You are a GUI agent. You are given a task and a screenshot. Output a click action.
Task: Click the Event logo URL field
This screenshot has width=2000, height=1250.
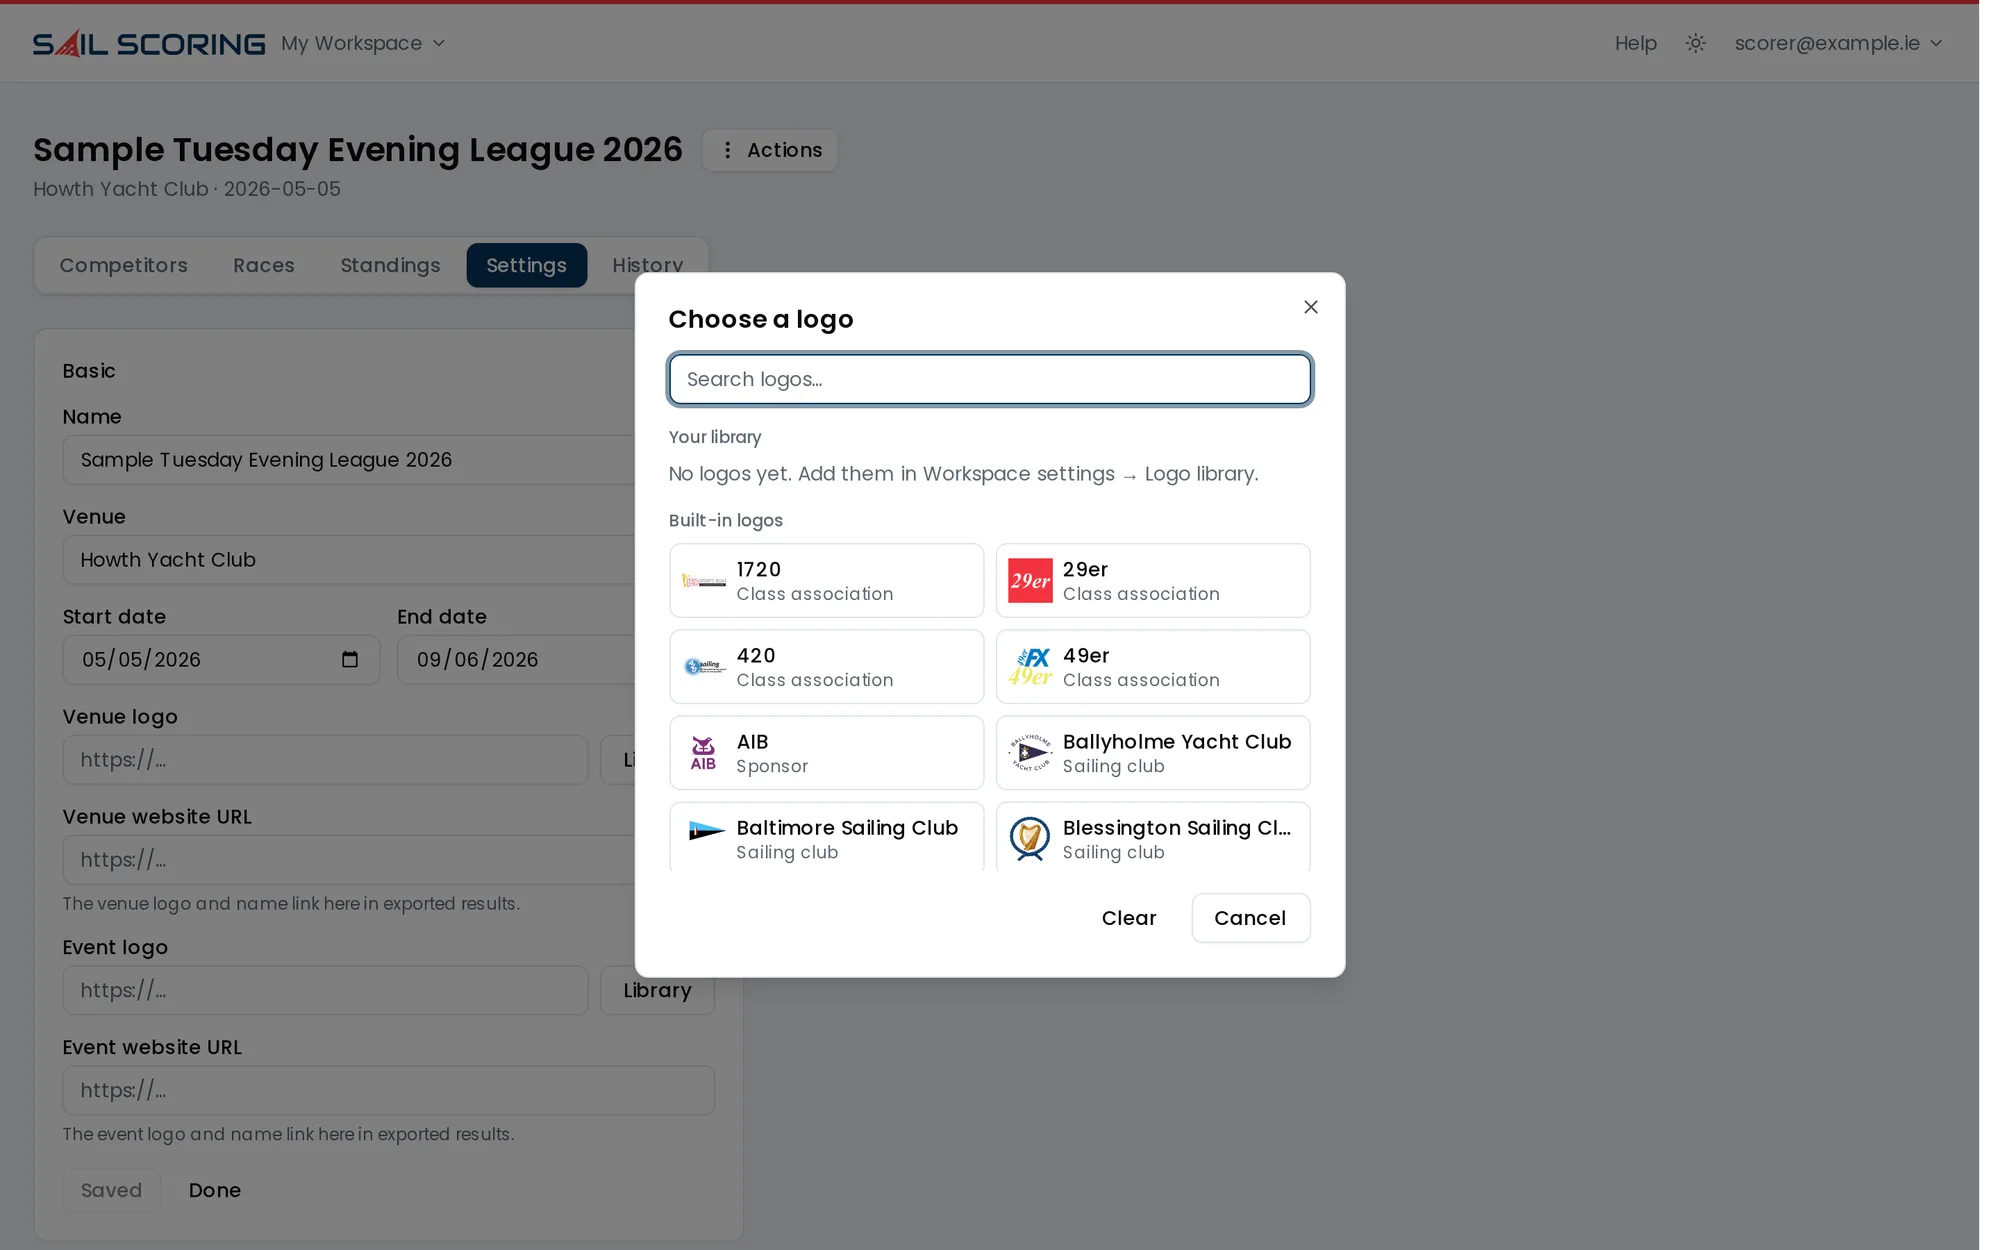click(325, 990)
